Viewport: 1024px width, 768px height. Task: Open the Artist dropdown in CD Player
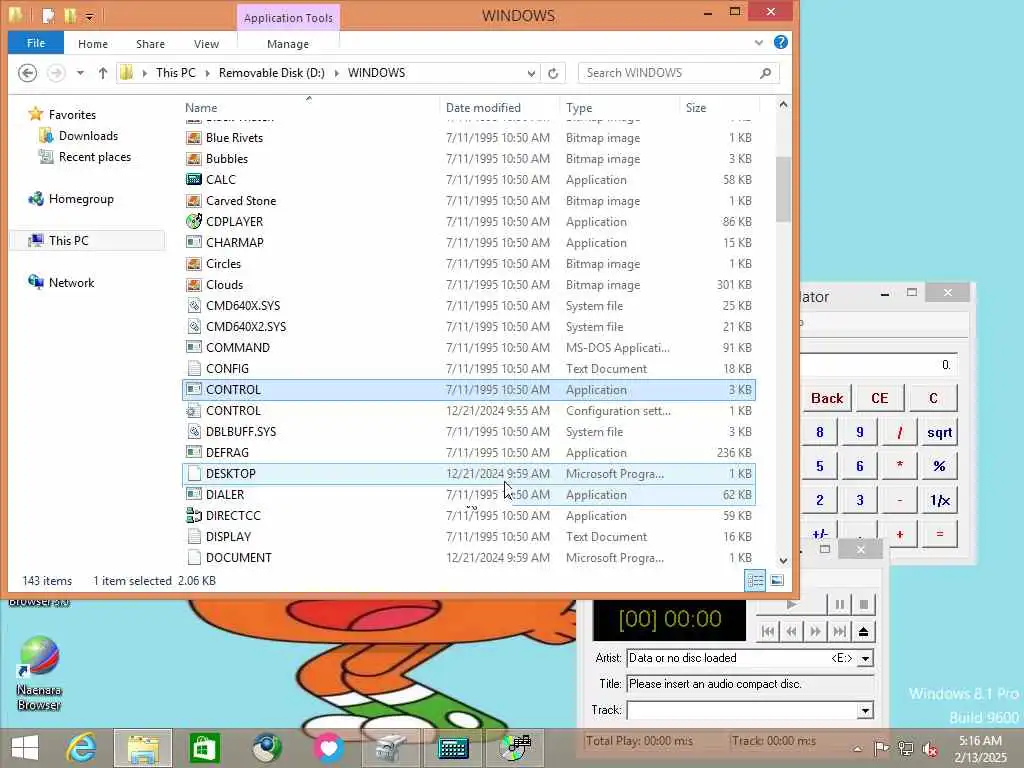(x=865, y=658)
